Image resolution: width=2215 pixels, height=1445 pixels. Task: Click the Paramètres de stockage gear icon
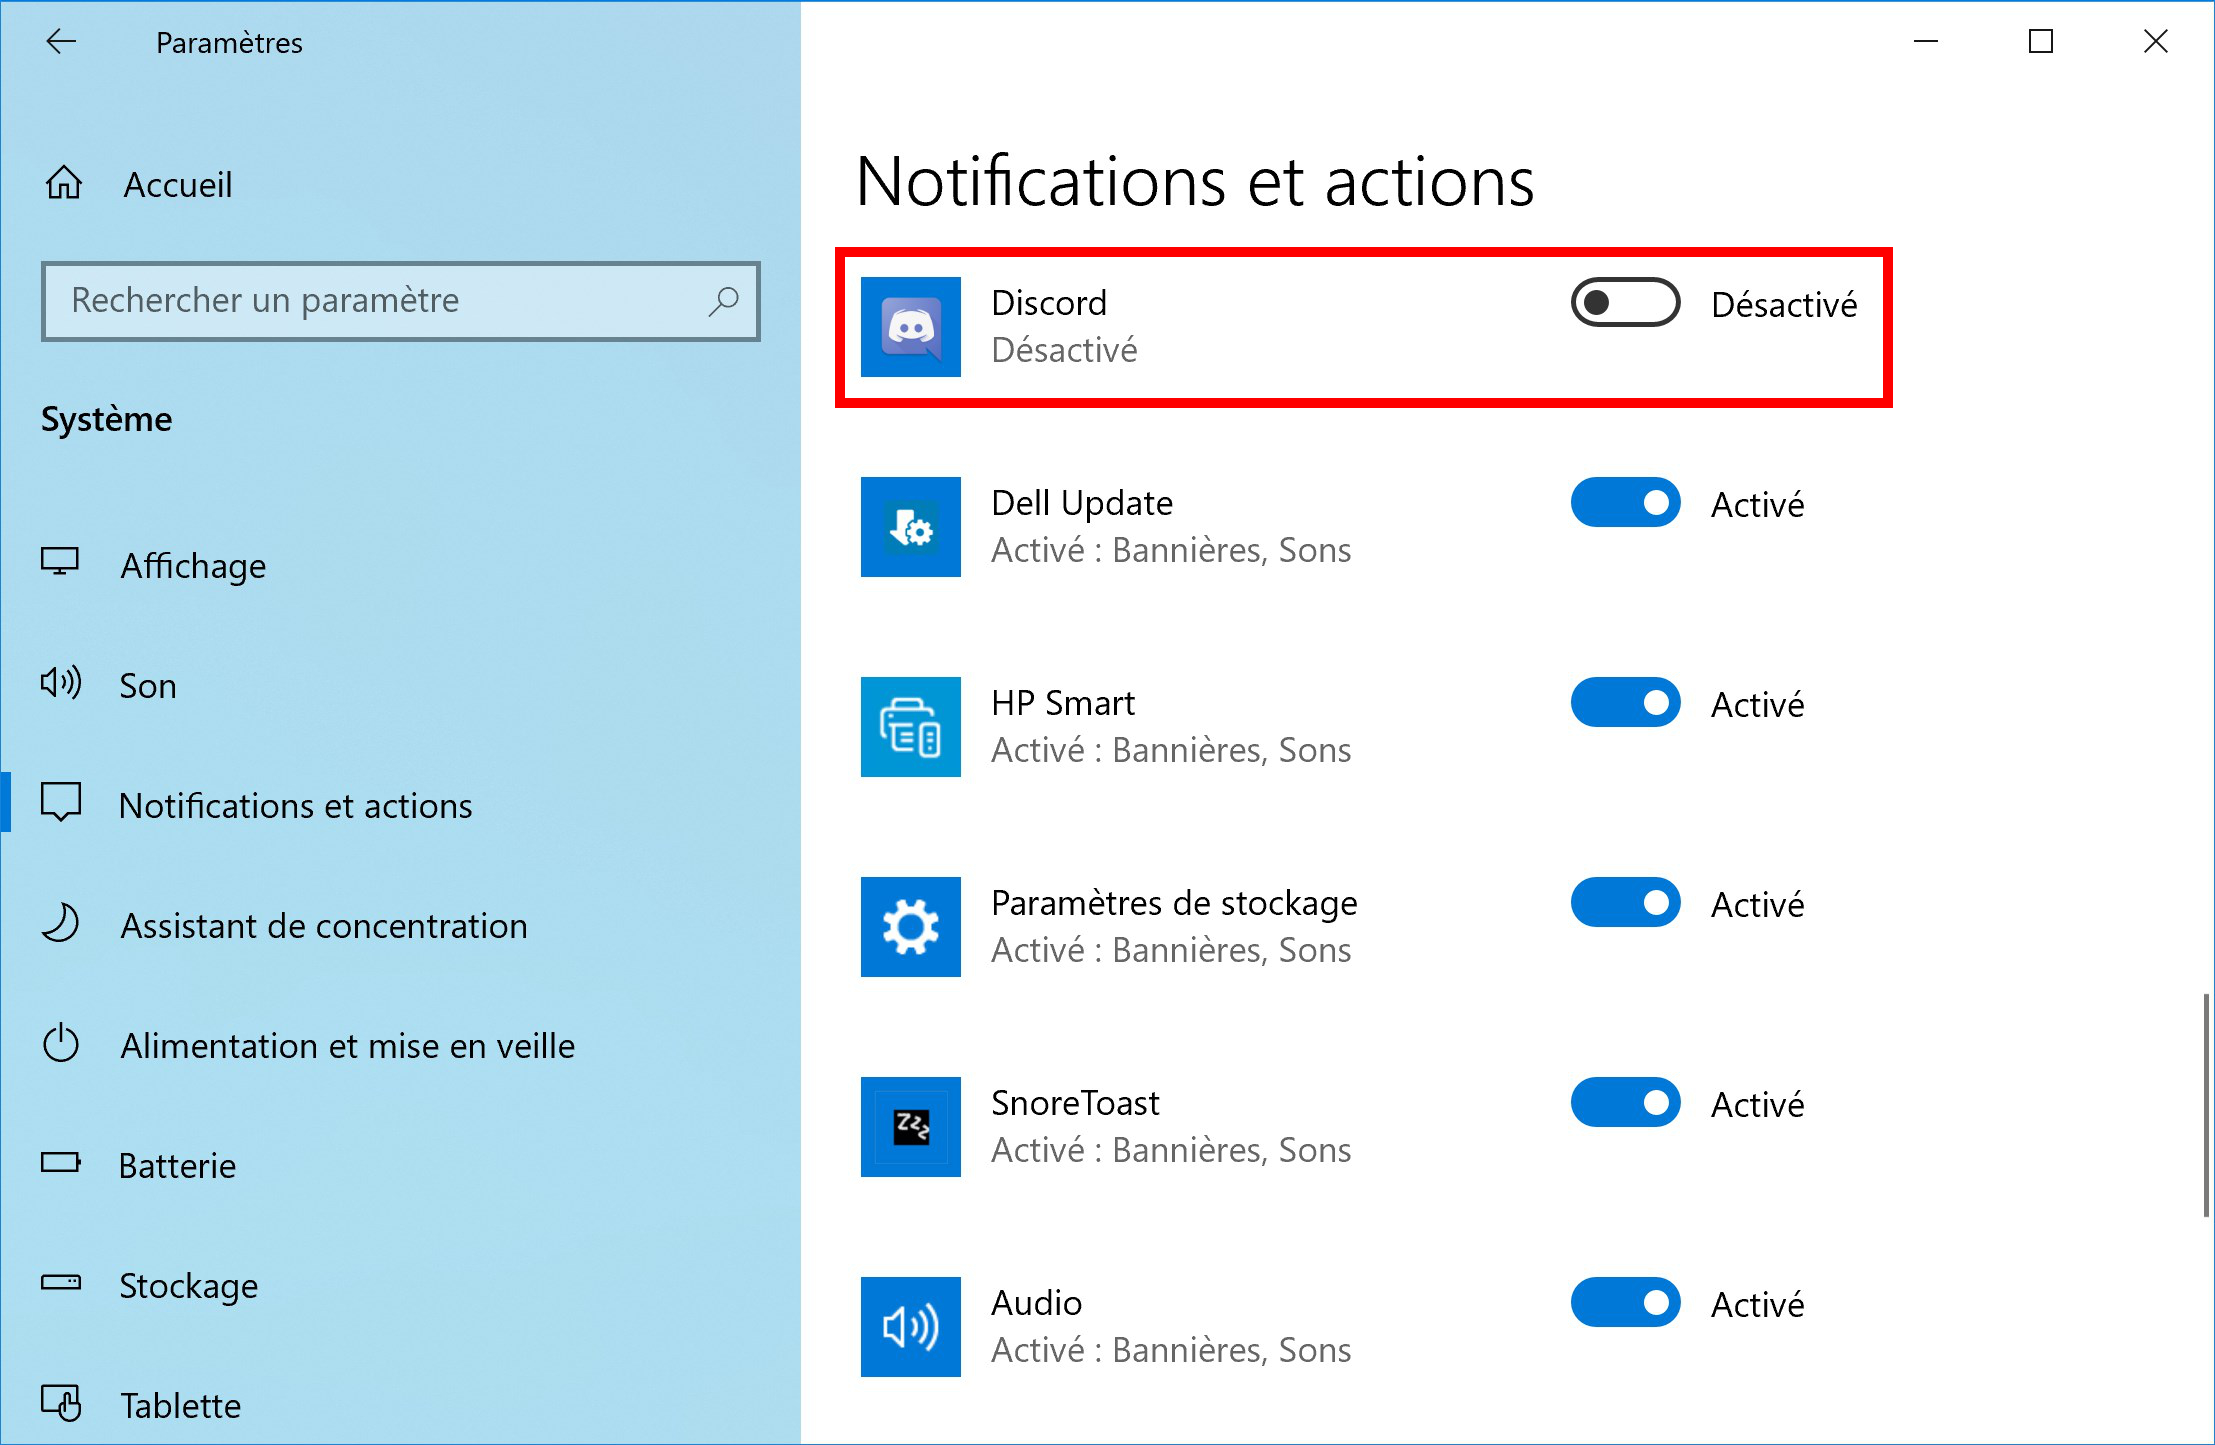click(911, 927)
